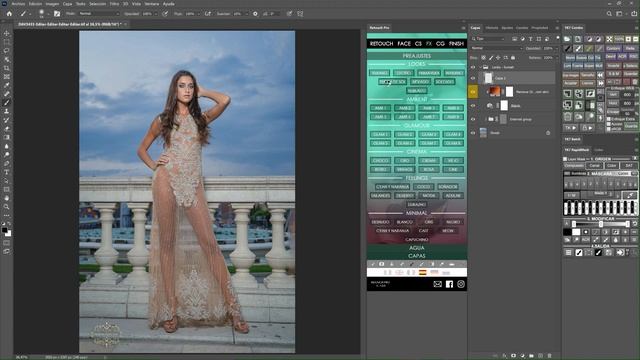Open the Filtro menu

coord(114,4)
